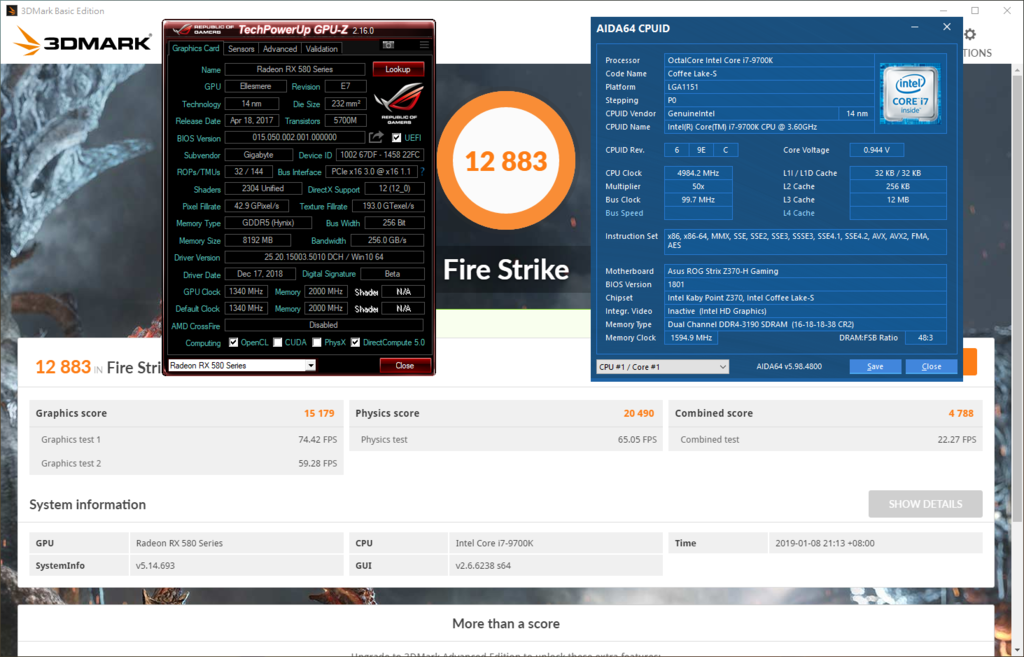1024x657 pixels.
Task: Maximize the 3DMark window
Action: click(x=975, y=10)
